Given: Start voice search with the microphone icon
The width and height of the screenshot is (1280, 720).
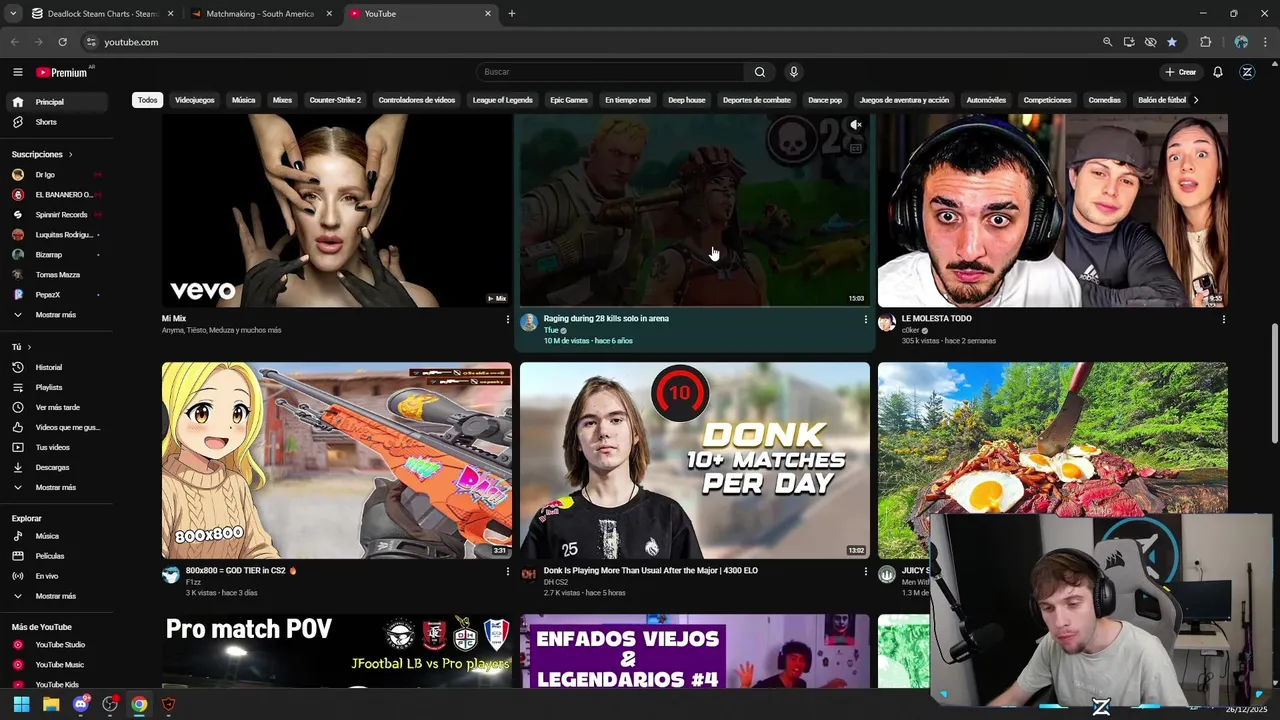Looking at the screenshot, I should pos(794,72).
